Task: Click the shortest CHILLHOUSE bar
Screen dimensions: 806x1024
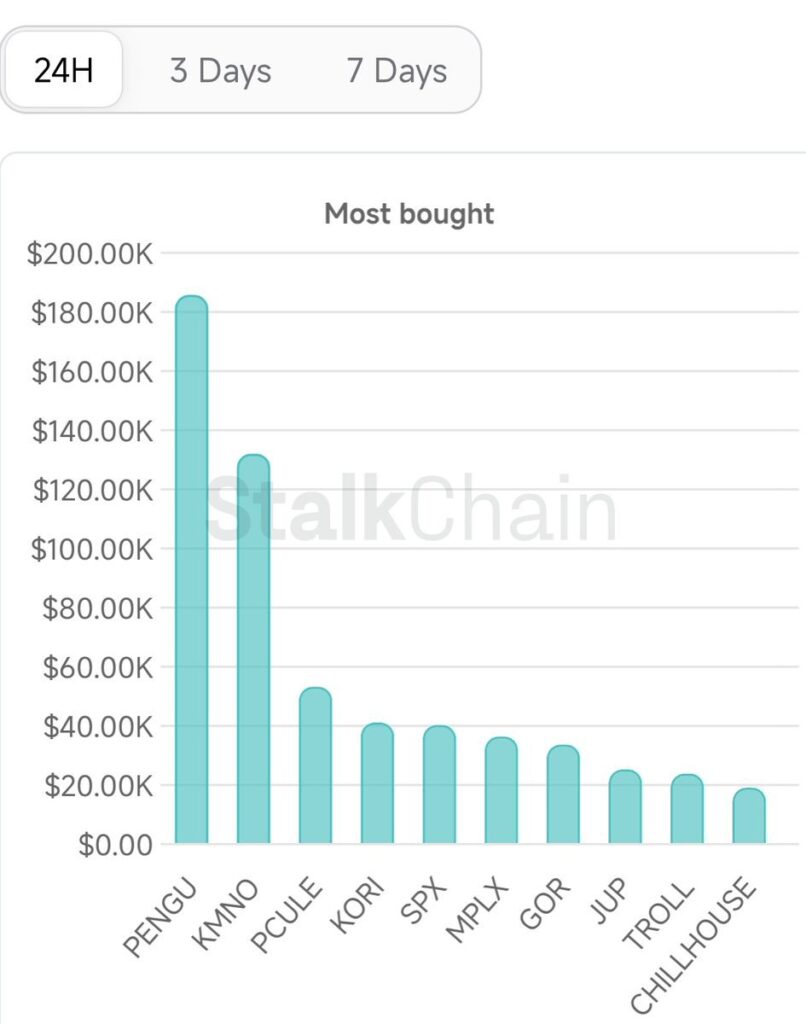Action: tap(749, 816)
